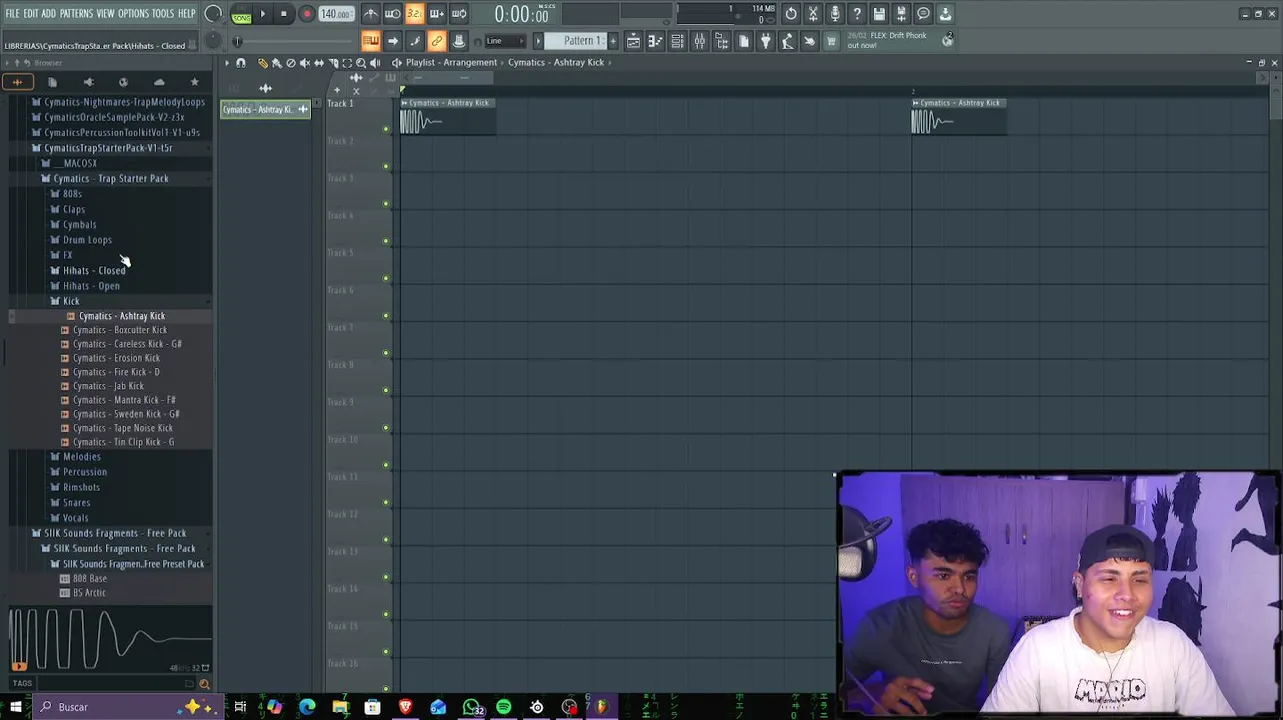Collapse Cymatics - Trap Starter Pack folder
The image size is (1283, 720).
(111, 179)
